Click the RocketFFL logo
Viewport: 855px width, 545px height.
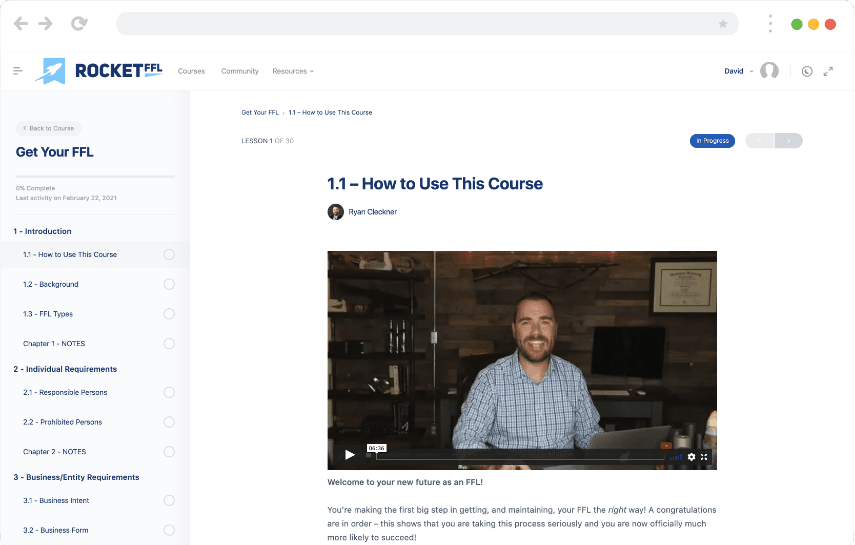pos(99,70)
